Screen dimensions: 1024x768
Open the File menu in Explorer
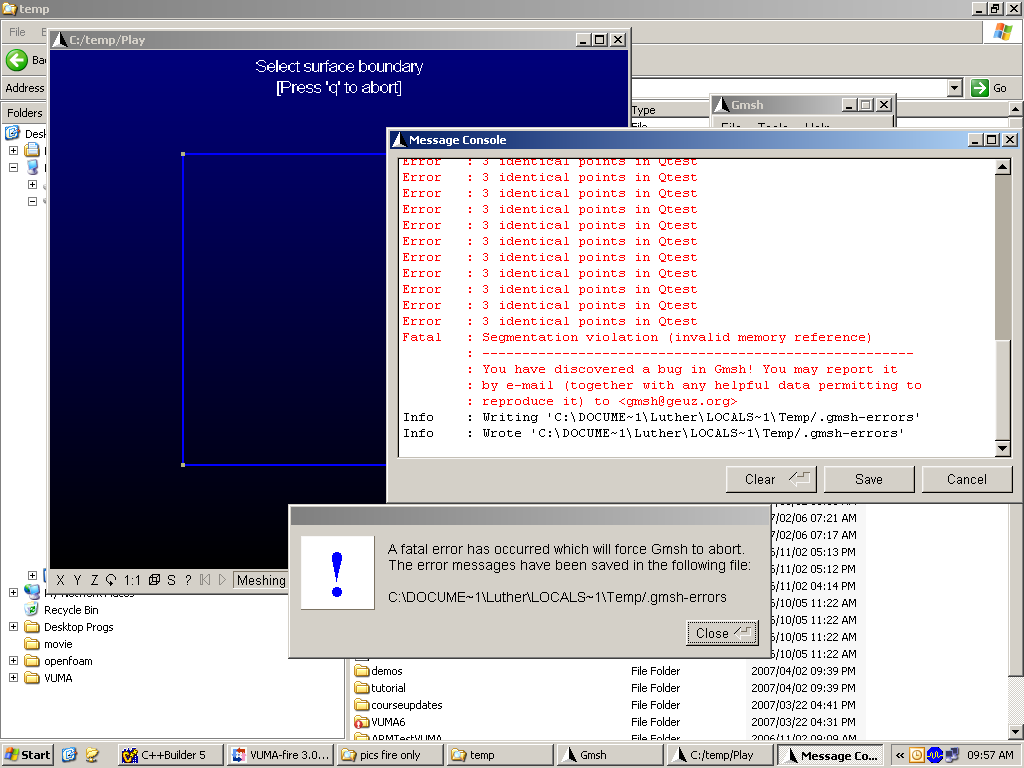click(x=17, y=31)
